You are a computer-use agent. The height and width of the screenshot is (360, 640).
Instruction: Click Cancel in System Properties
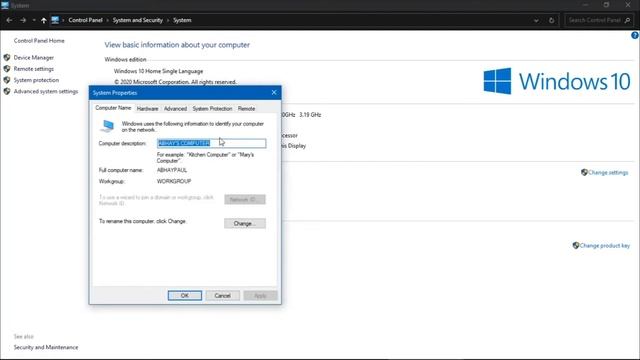(x=222, y=296)
